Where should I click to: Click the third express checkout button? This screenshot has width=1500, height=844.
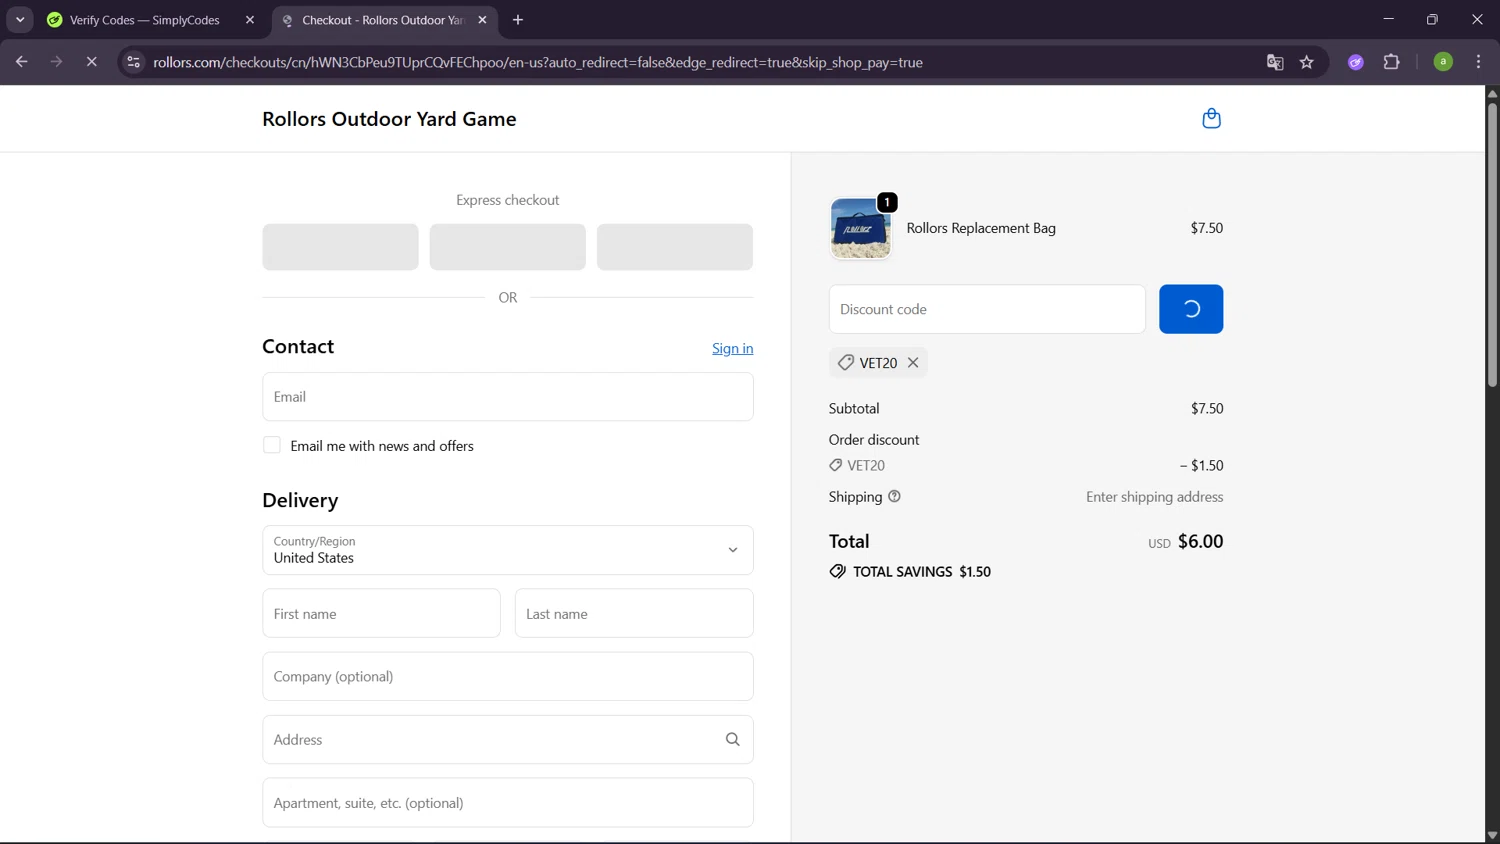[675, 247]
